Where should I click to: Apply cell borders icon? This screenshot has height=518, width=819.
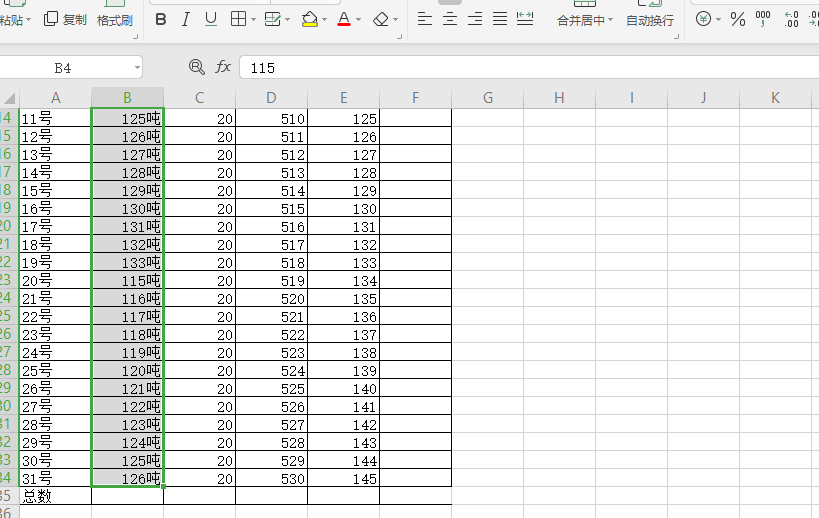[238, 19]
